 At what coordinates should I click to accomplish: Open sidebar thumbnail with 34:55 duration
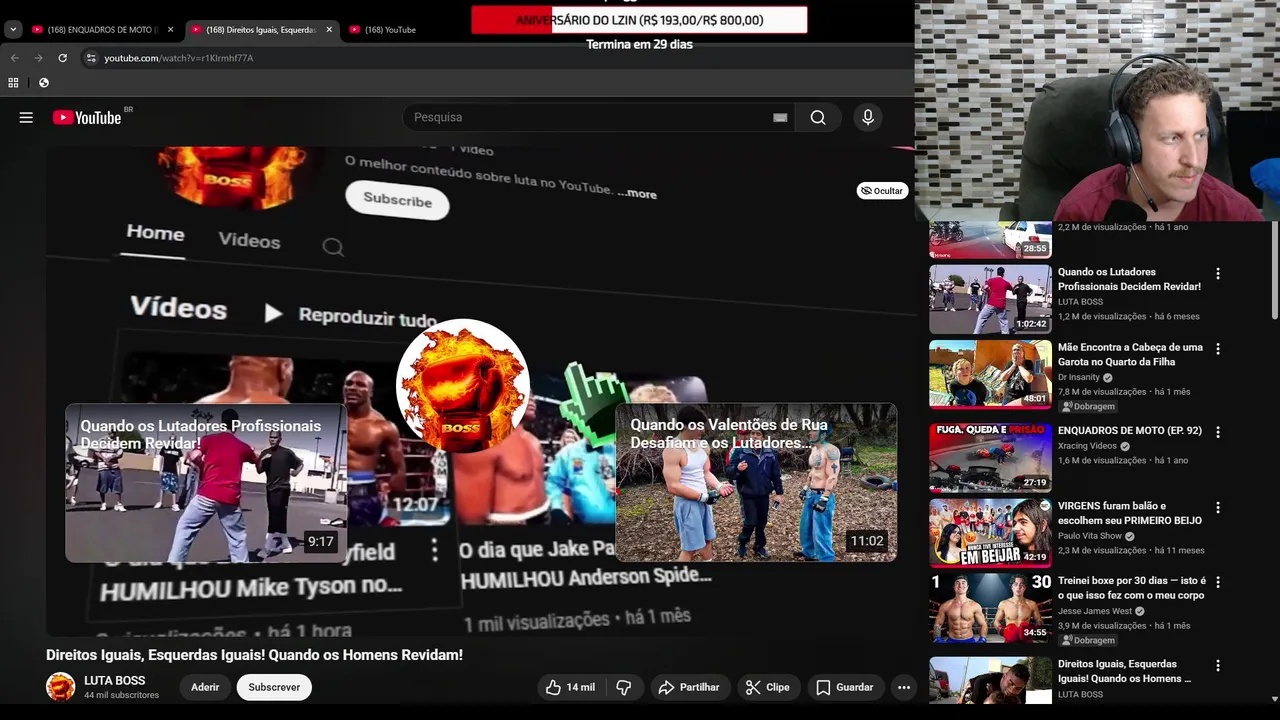click(x=990, y=607)
